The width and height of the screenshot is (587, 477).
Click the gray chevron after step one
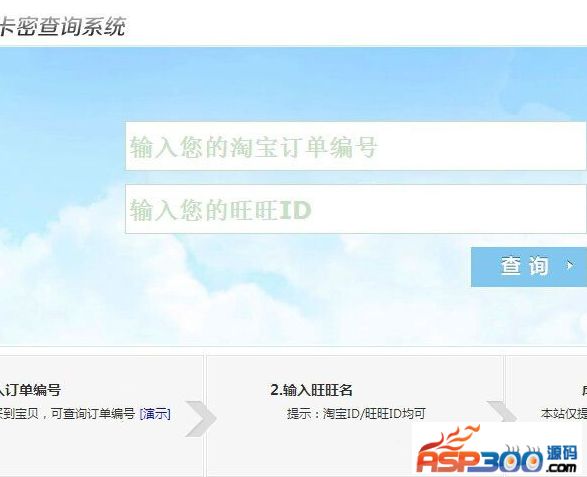click(201, 419)
